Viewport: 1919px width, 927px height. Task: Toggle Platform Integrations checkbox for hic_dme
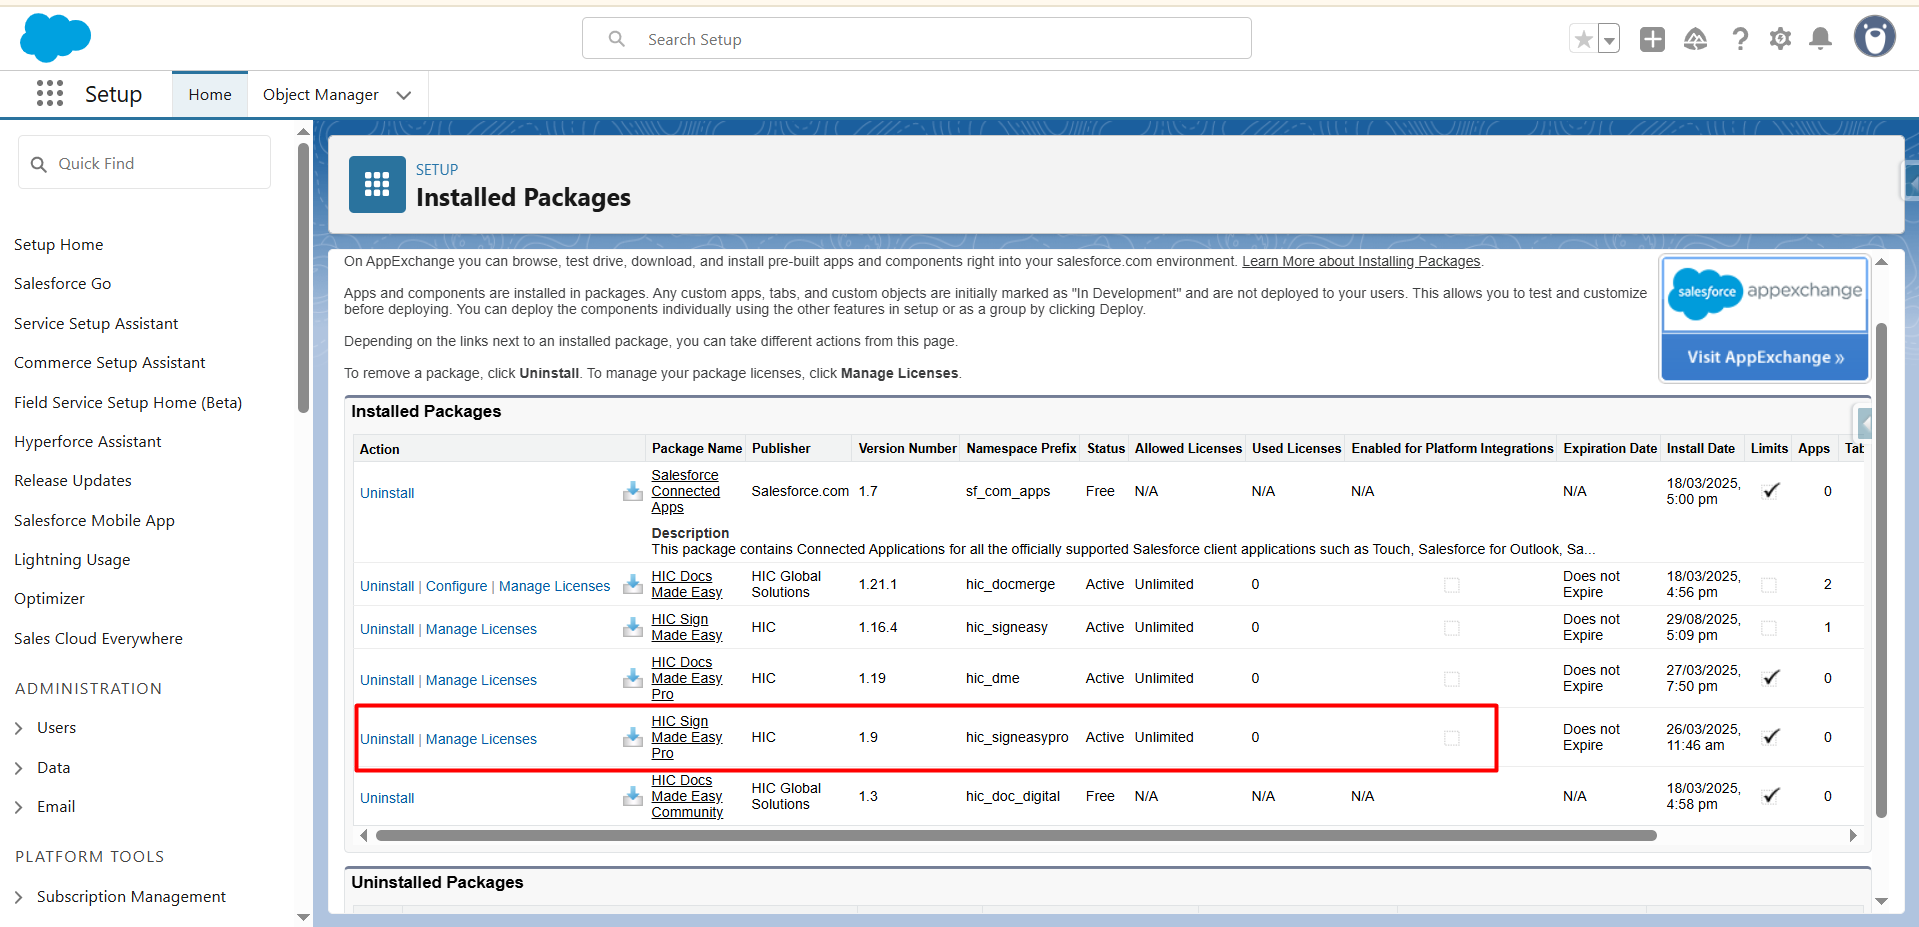pos(1452,679)
